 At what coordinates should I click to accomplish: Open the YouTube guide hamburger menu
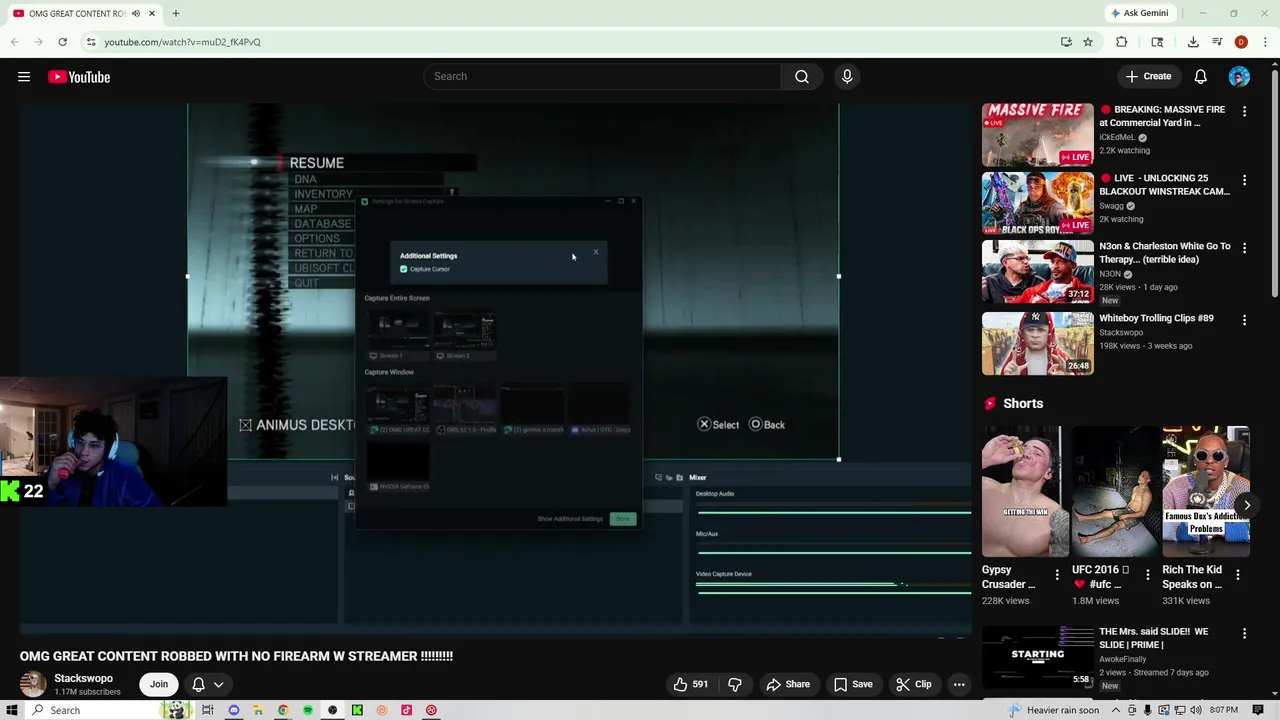pyautogui.click(x=24, y=77)
